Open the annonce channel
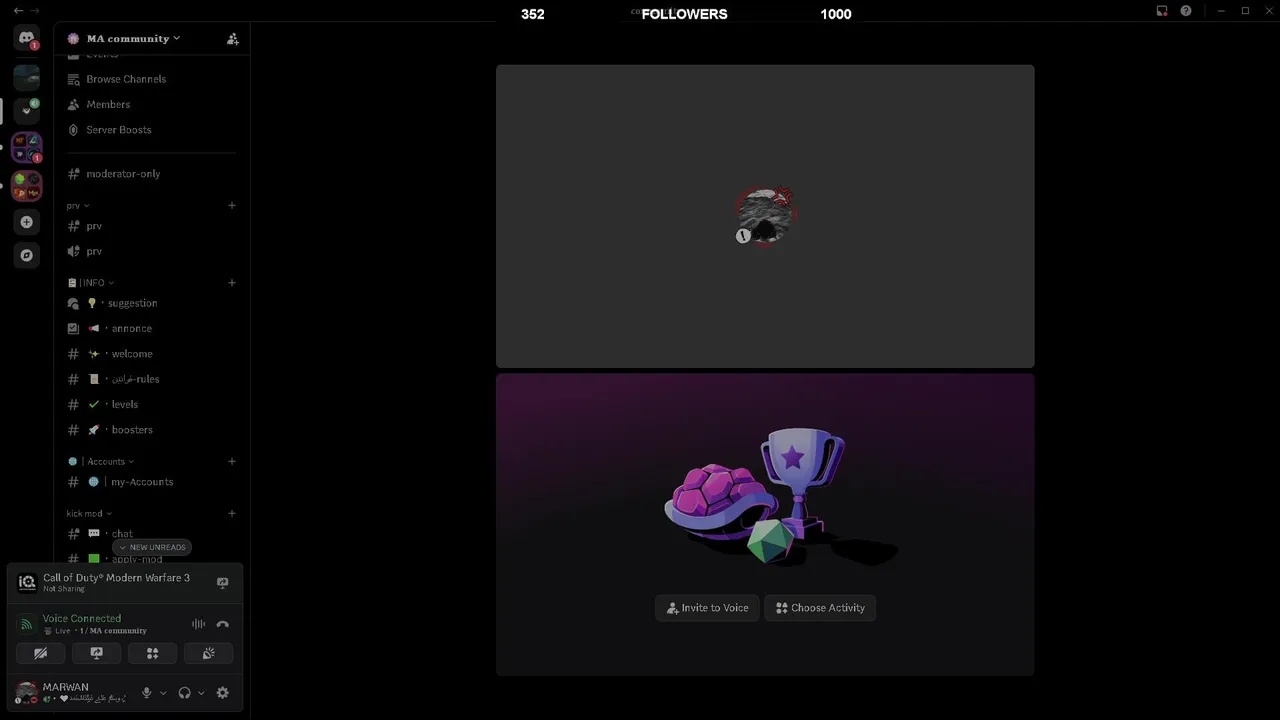The height and width of the screenshot is (720, 1280). [x=150, y=328]
